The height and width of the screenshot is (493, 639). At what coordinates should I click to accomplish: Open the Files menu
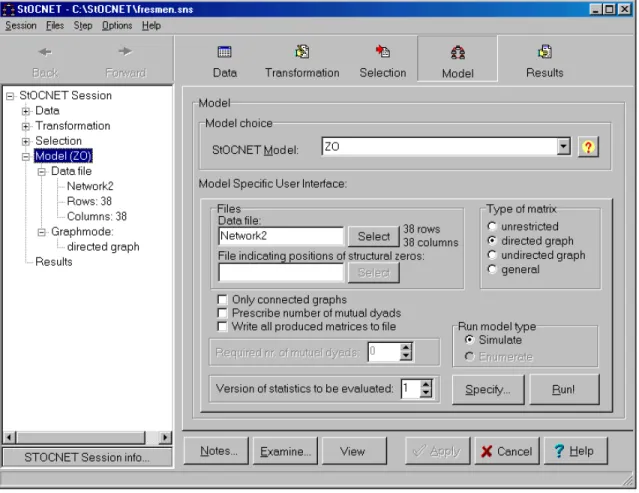pyautogui.click(x=55, y=26)
